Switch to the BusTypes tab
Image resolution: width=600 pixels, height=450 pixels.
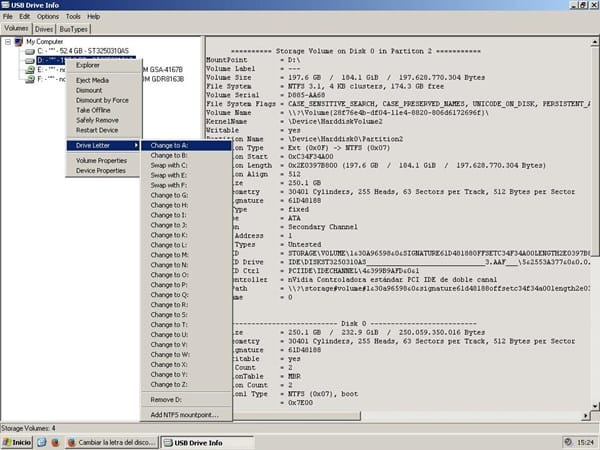(x=73, y=29)
